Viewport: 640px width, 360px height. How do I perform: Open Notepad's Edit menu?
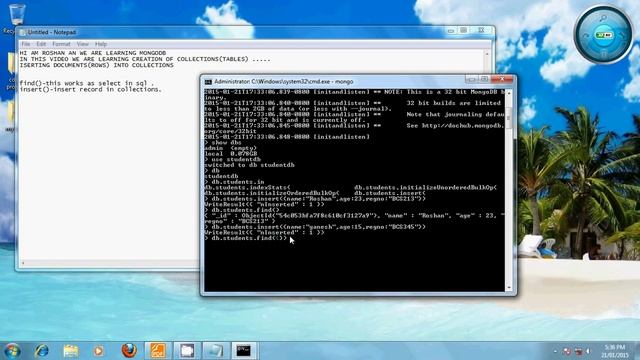(41, 44)
